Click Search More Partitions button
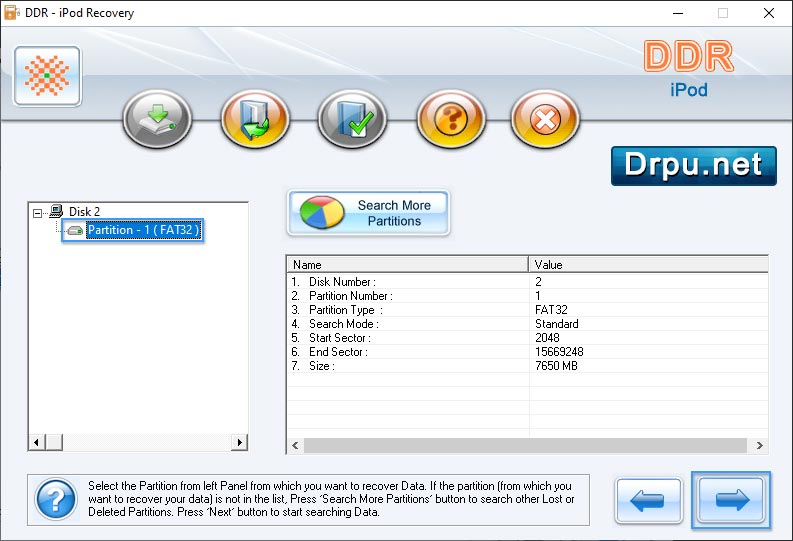Screen dimensions: 793x541 (368, 213)
